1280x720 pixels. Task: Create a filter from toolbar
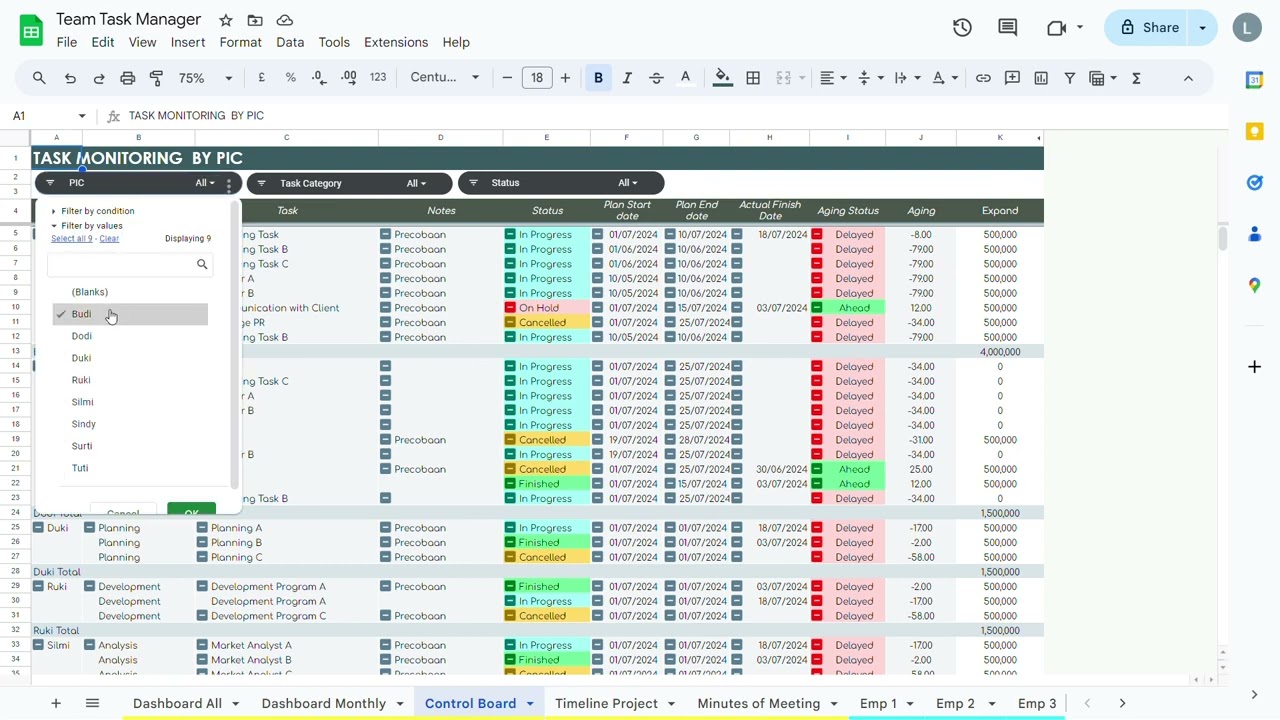tap(1069, 78)
